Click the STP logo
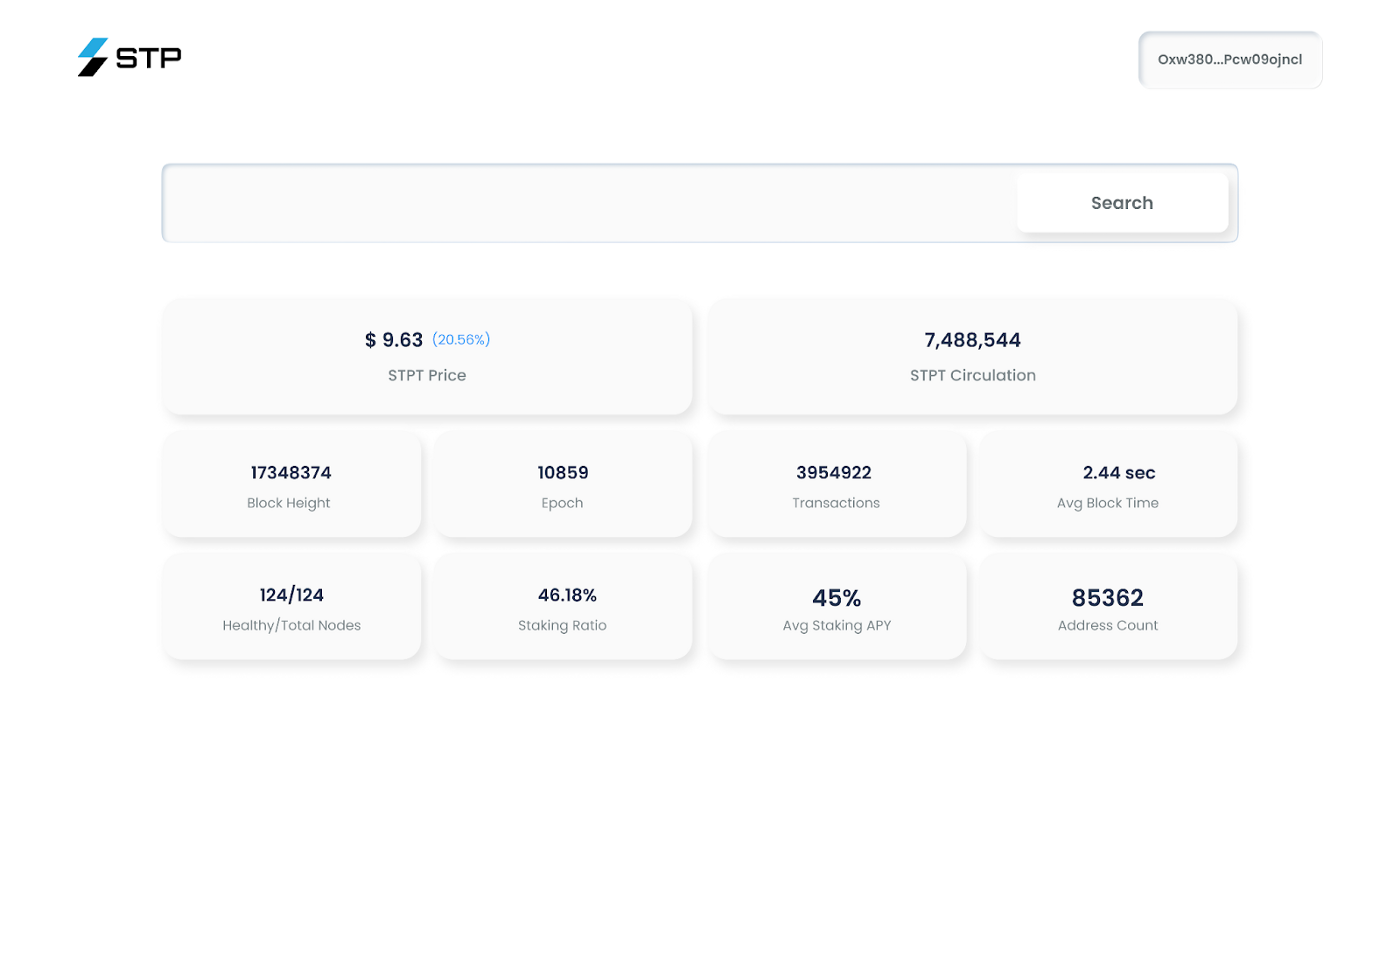 click(x=130, y=58)
